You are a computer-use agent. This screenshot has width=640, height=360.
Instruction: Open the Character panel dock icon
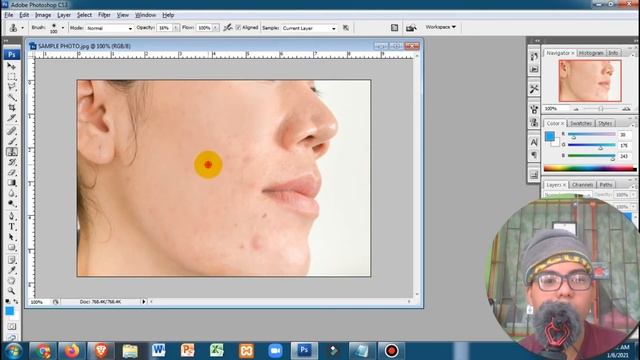[x=534, y=142]
